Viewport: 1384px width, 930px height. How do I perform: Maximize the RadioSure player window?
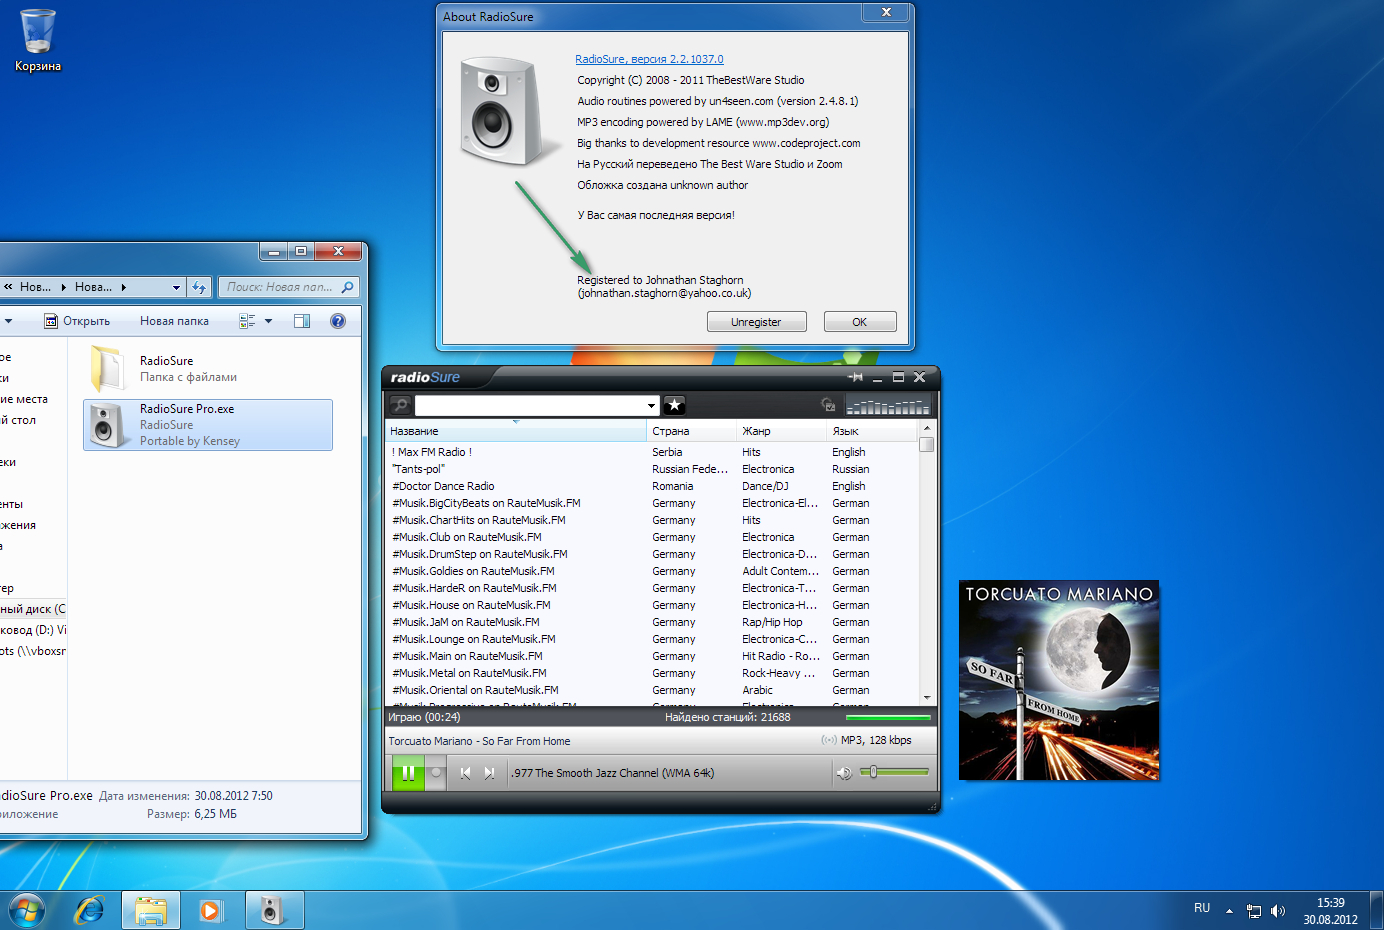coord(898,377)
